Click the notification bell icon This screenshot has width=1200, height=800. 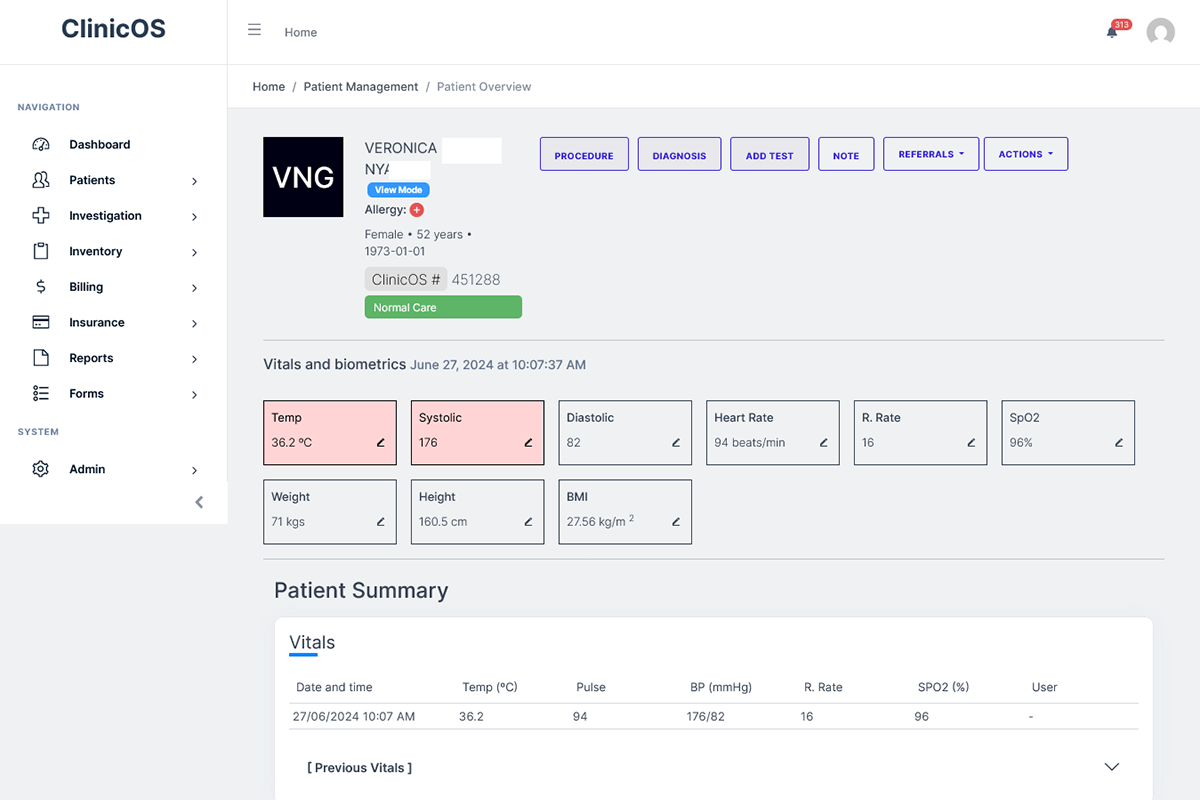point(1112,32)
